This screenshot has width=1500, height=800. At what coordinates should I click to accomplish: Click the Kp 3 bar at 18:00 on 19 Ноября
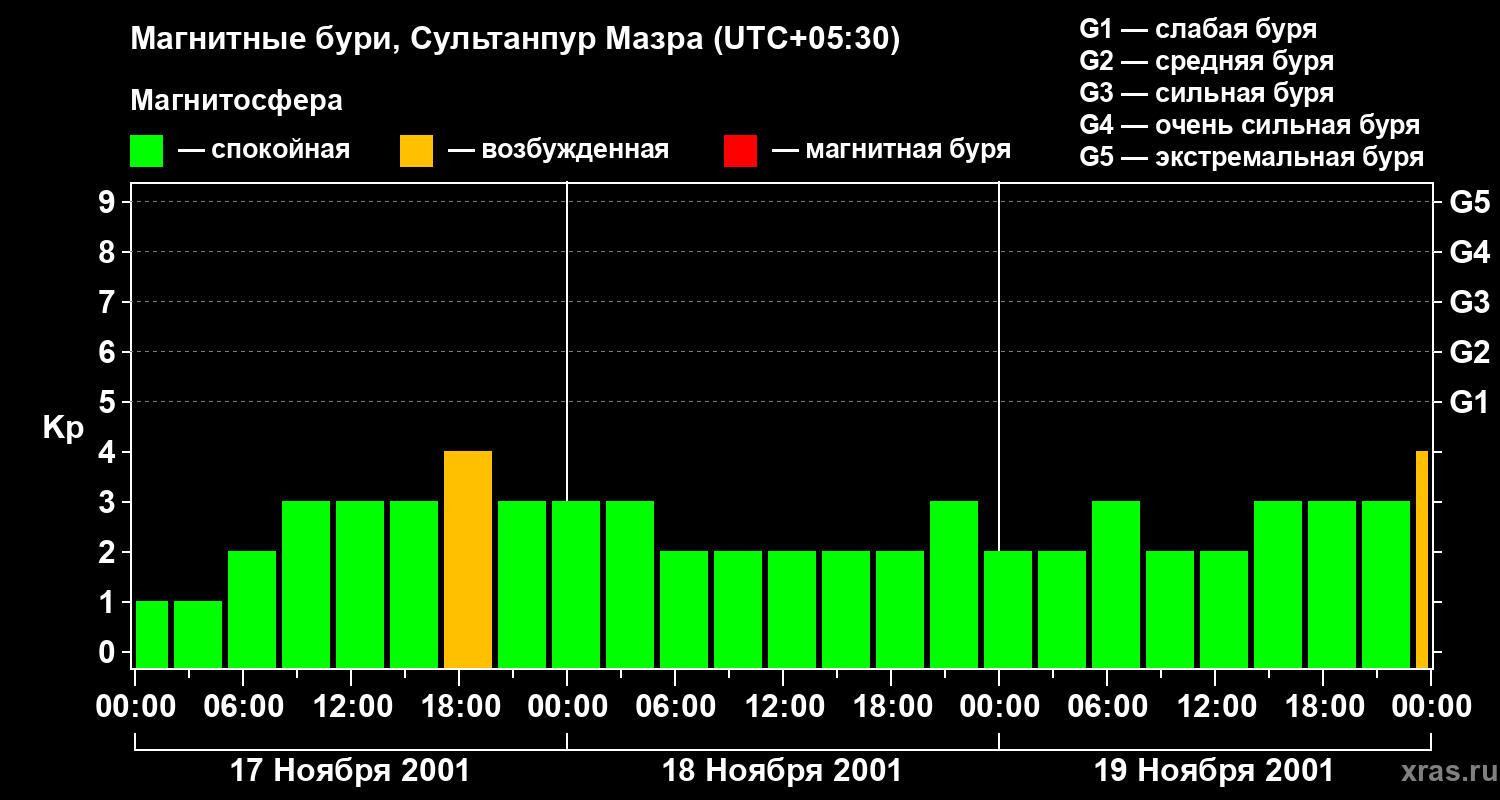pos(1332,584)
